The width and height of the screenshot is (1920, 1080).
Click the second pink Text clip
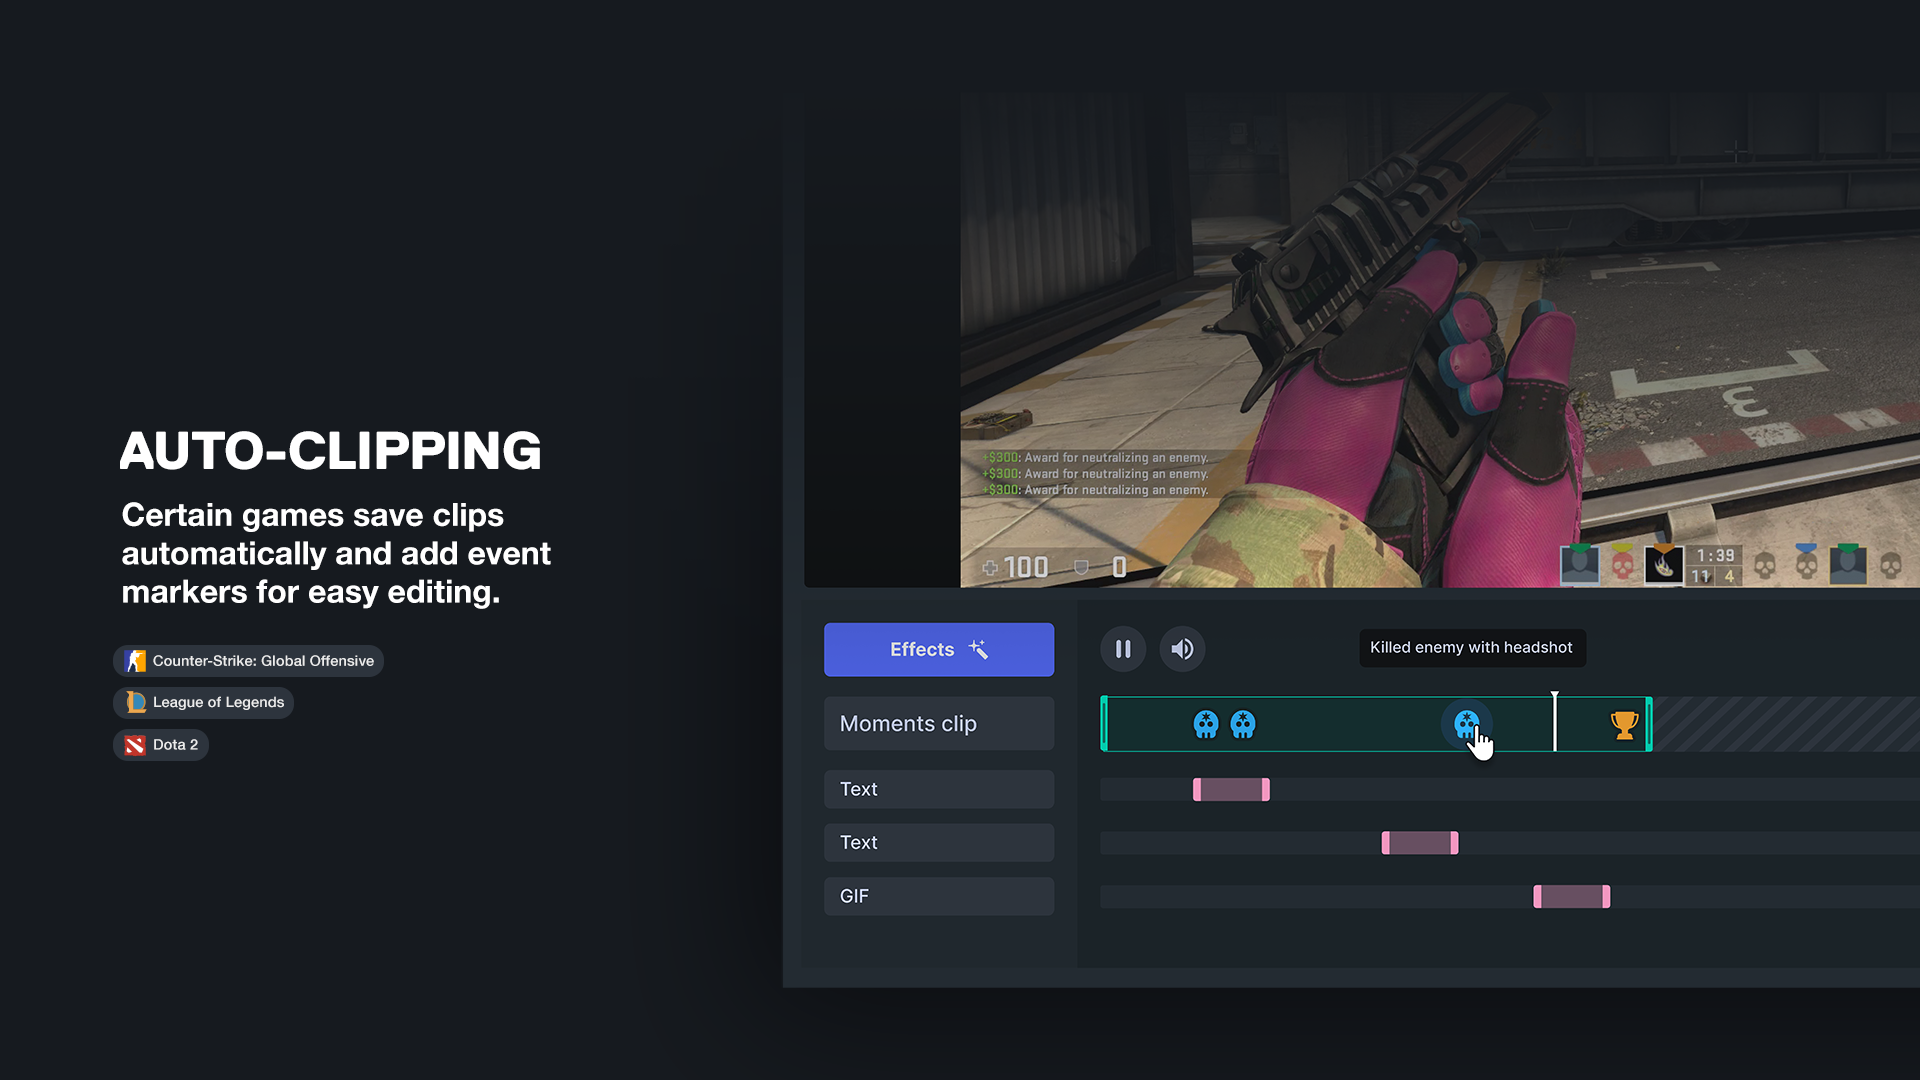[x=1419, y=841]
